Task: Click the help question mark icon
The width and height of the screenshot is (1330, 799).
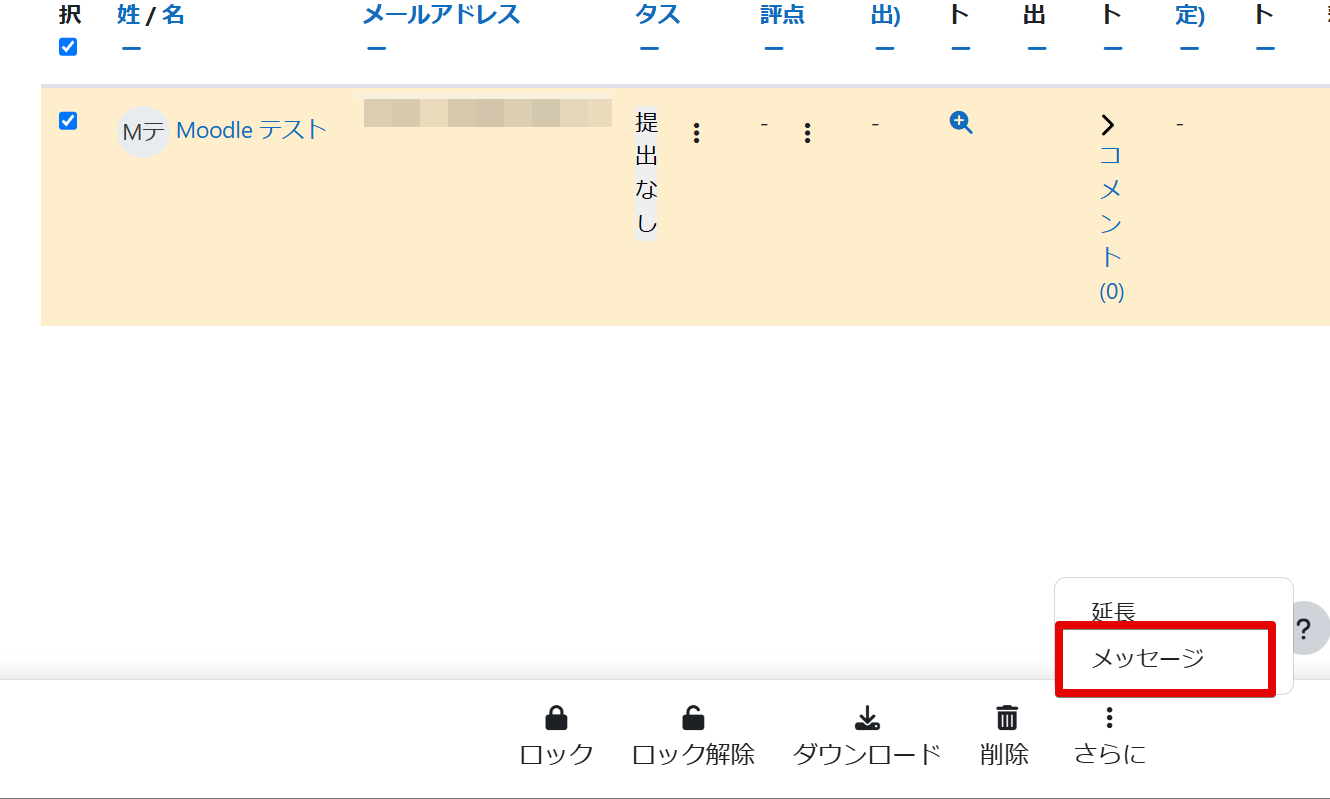Action: click(x=1305, y=628)
